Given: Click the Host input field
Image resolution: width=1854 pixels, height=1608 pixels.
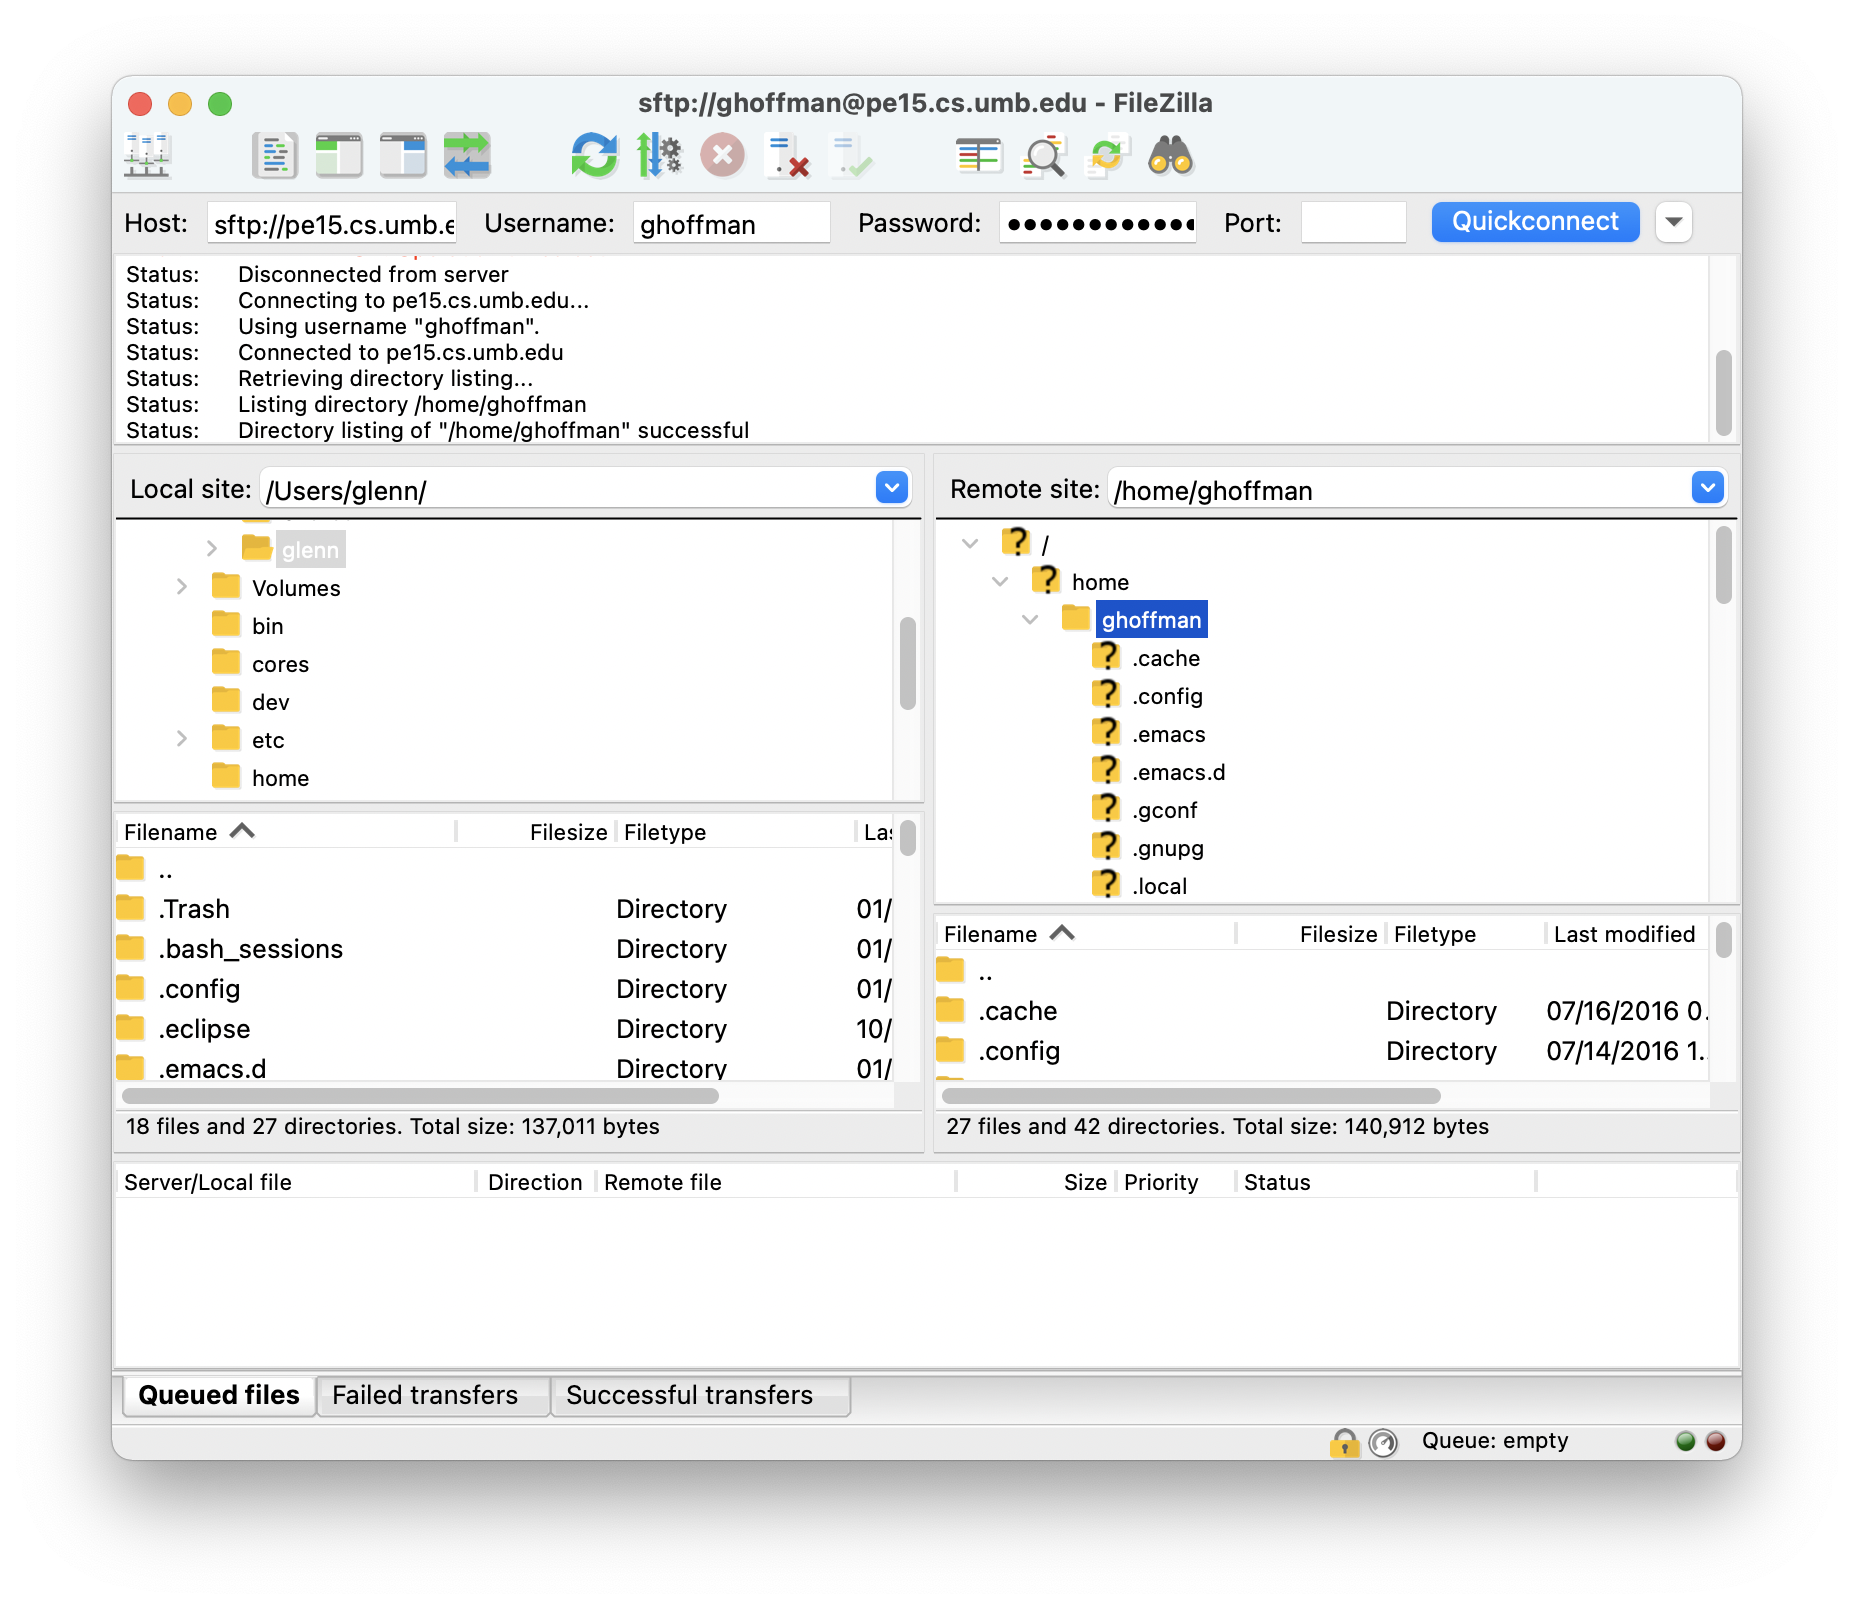Looking at the screenshot, I should (332, 223).
